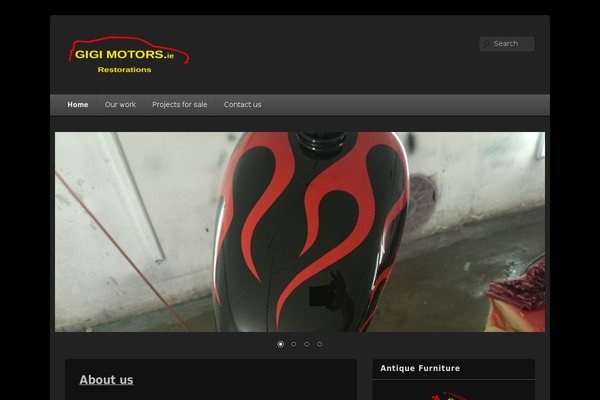Switch to the third slide dot
The height and width of the screenshot is (400, 600).
click(x=307, y=344)
